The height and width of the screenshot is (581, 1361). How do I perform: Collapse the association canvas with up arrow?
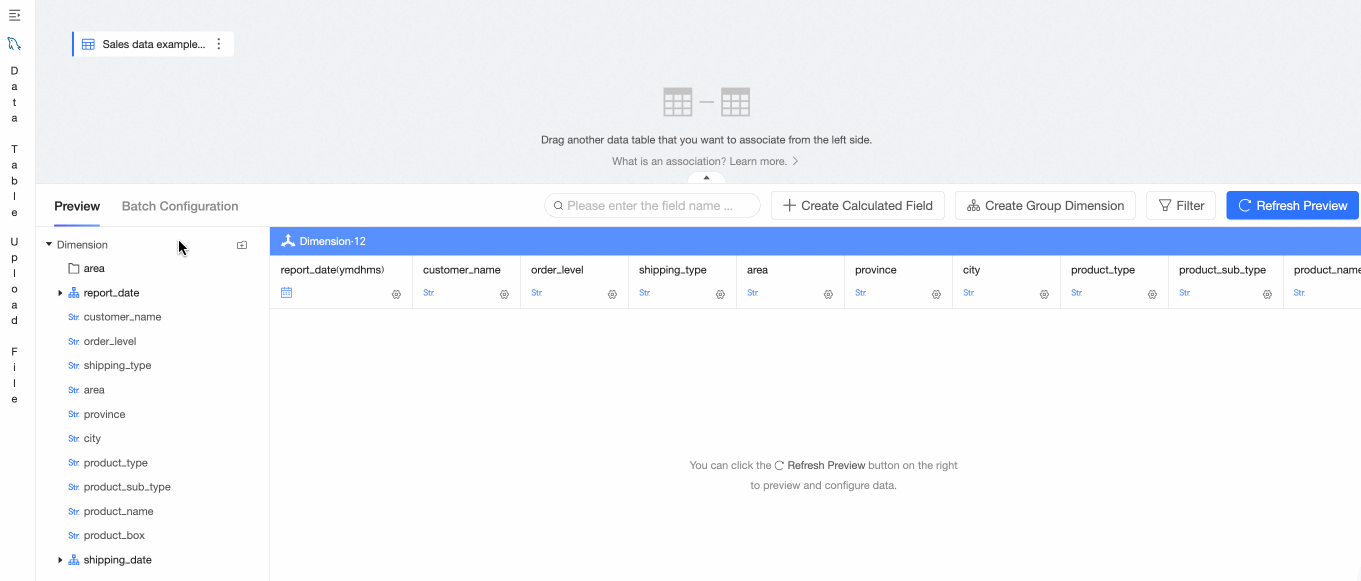706,178
